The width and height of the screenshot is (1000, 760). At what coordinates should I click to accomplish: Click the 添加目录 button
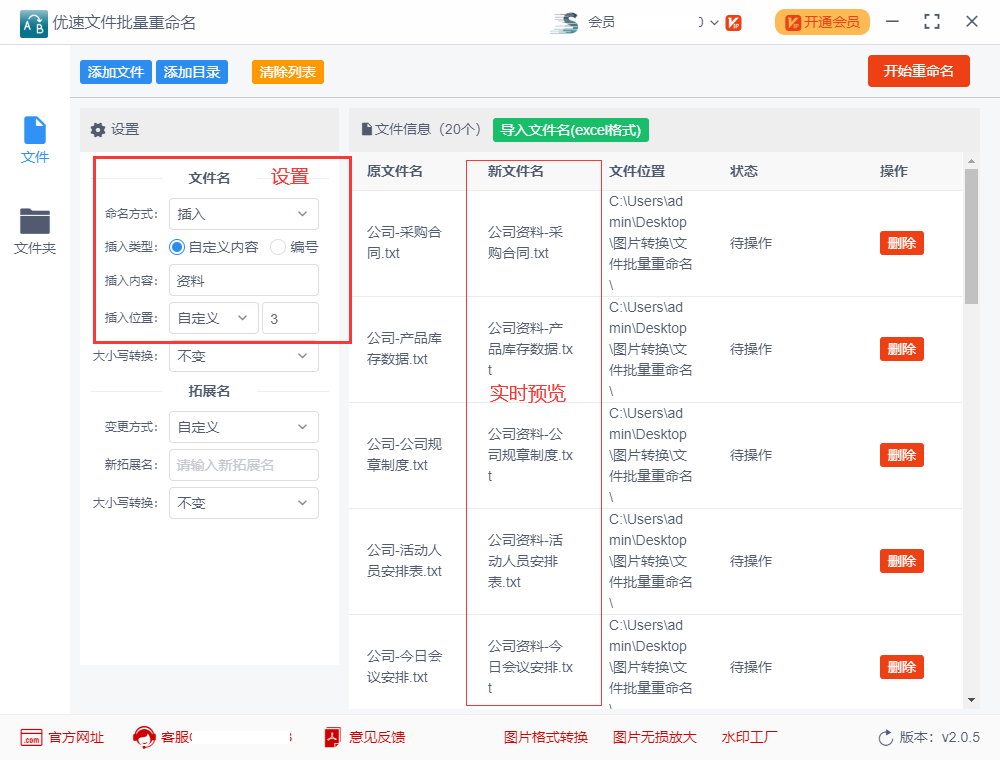[x=191, y=72]
